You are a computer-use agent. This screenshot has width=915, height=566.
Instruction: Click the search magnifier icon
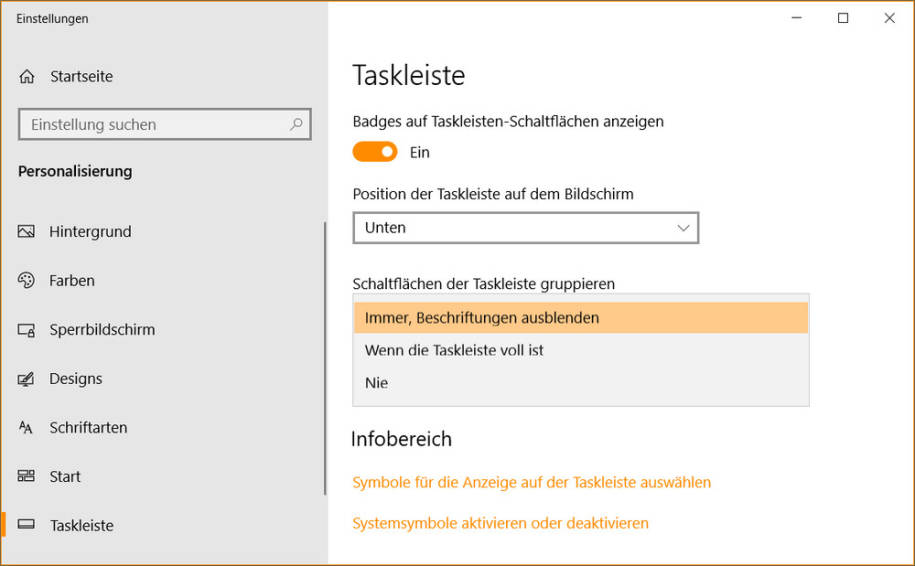[x=296, y=125]
